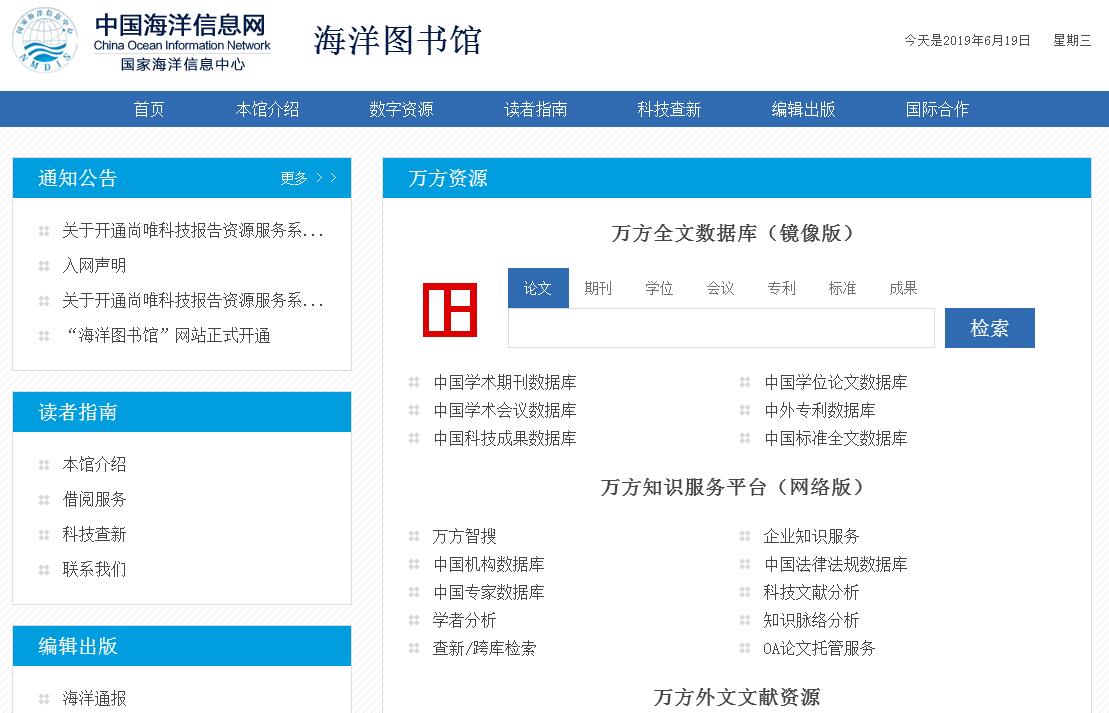Switch to the 成果 search tab

pyautogui.click(x=903, y=288)
